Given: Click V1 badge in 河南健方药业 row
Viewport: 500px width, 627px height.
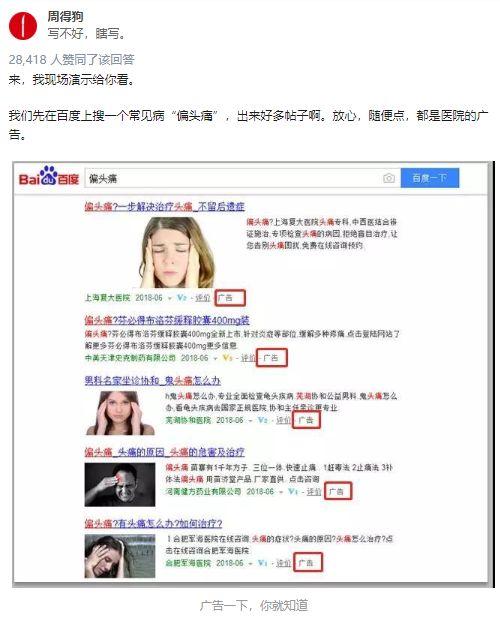Looking at the screenshot, I should pos(293,491).
